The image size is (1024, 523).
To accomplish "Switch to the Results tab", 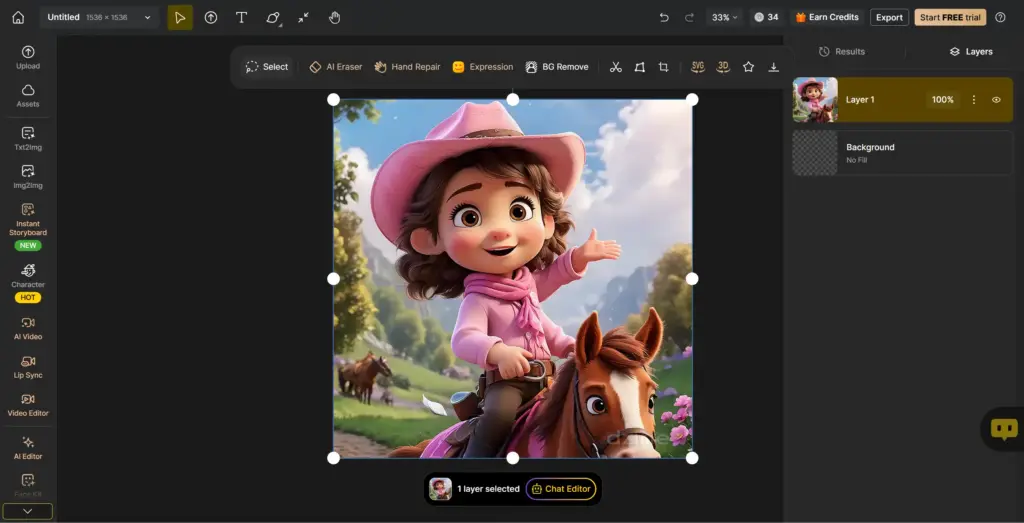I will pyautogui.click(x=842, y=51).
